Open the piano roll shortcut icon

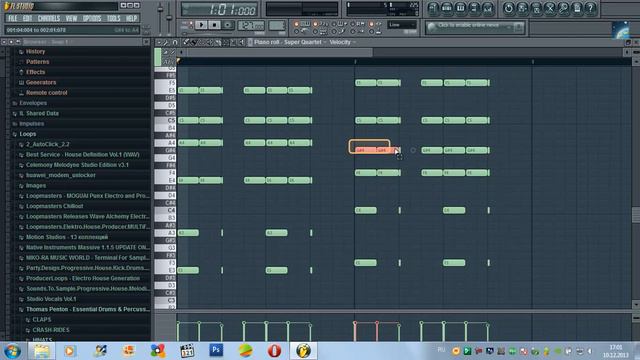pyautogui.click(x=461, y=8)
